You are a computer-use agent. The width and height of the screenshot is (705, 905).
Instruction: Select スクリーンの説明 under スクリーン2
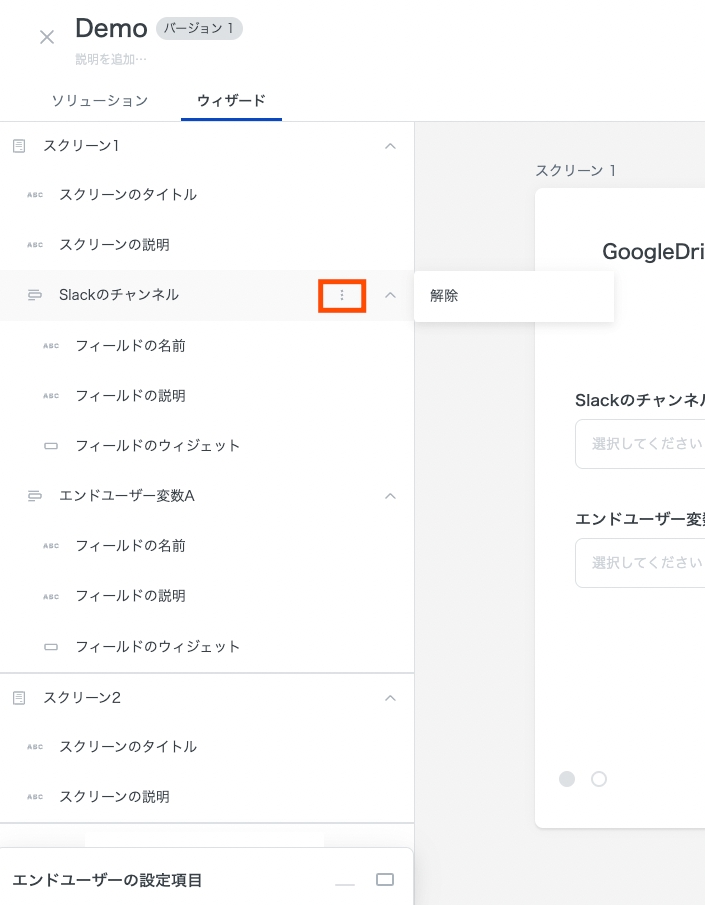point(114,797)
